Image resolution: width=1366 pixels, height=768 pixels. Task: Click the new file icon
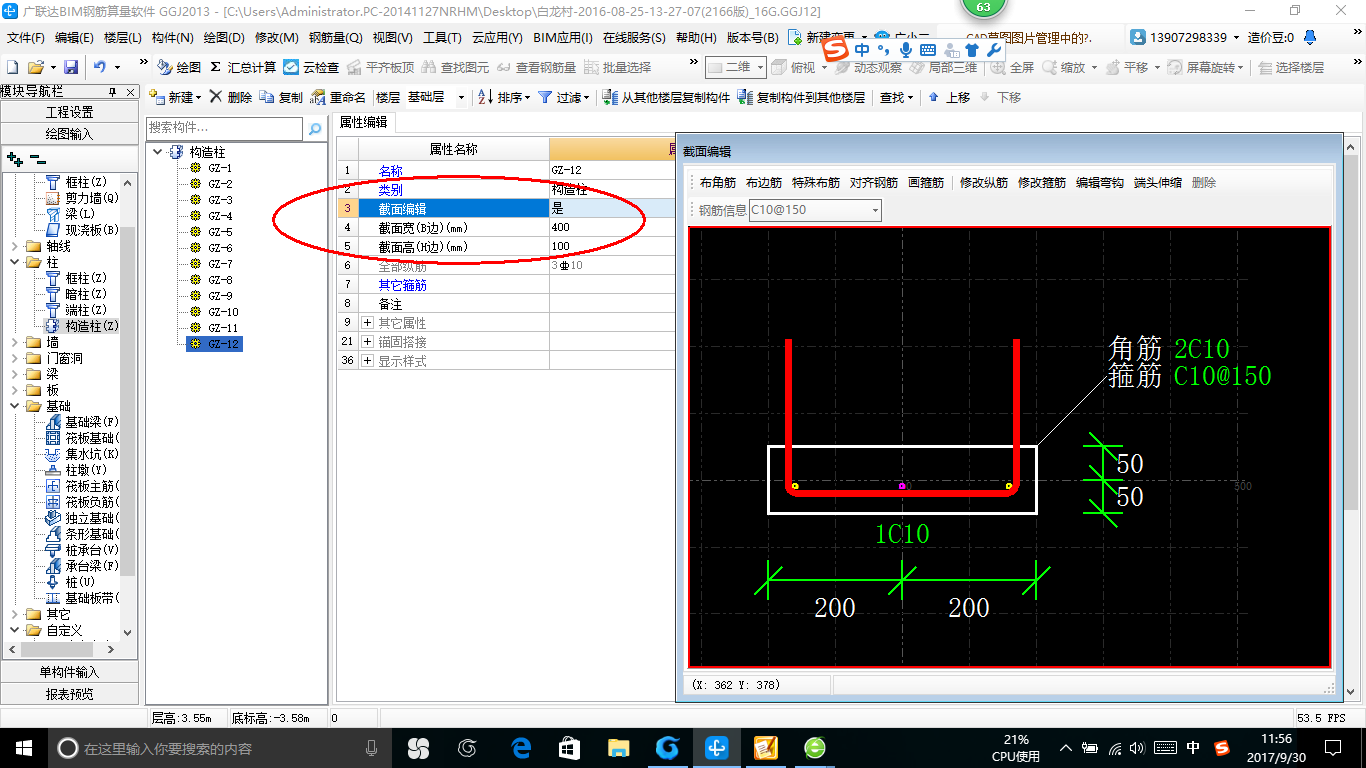(x=12, y=67)
